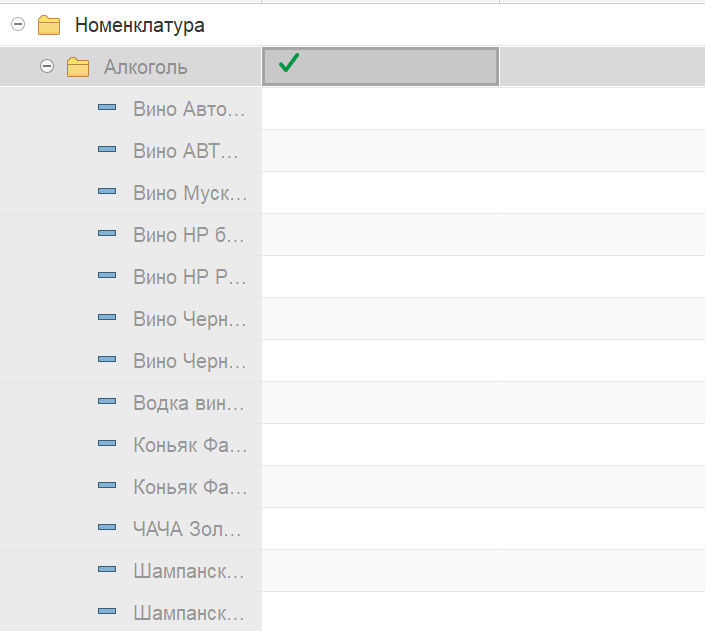Image resolution: width=705 pixels, height=631 pixels.
Task: Click the Алкоголь folder icon
Action: [x=78, y=67]
